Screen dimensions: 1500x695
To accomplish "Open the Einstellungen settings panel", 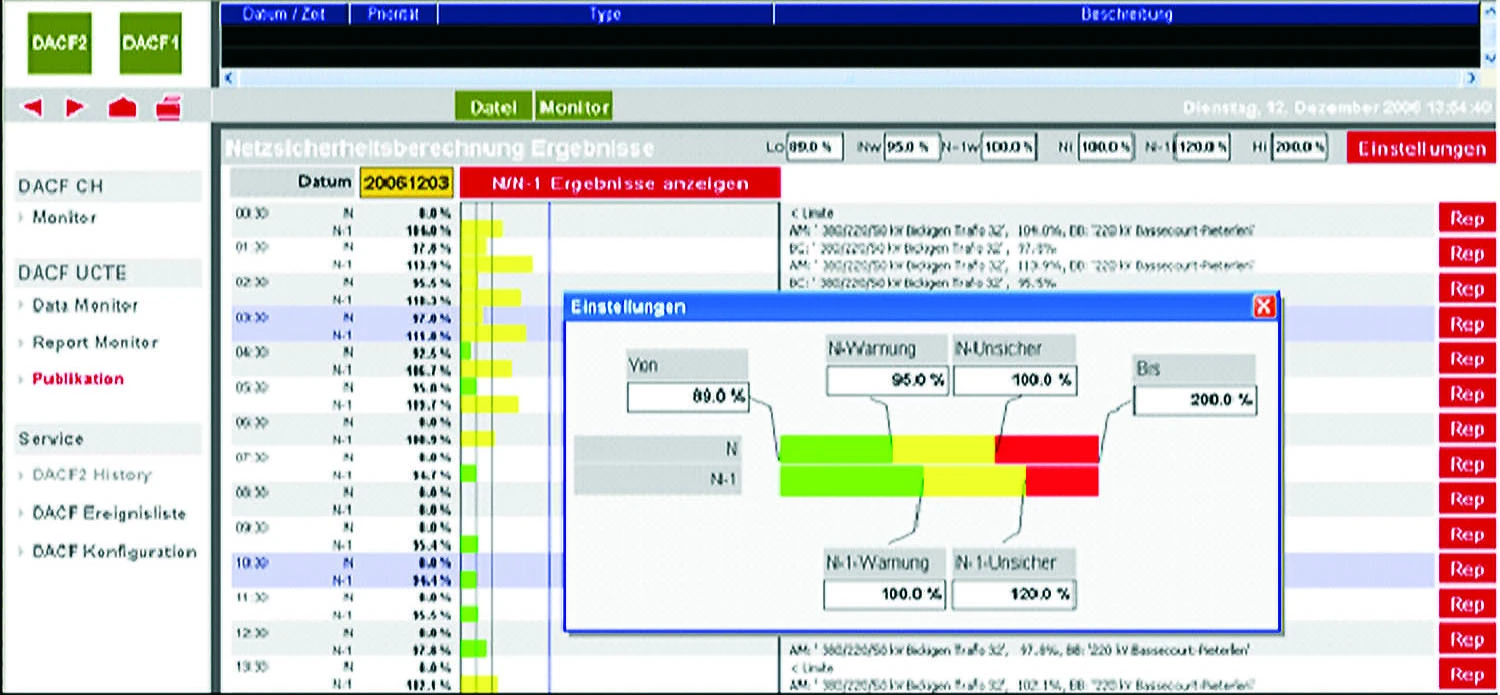I will pyautogui.click(x=1420, y=147).
